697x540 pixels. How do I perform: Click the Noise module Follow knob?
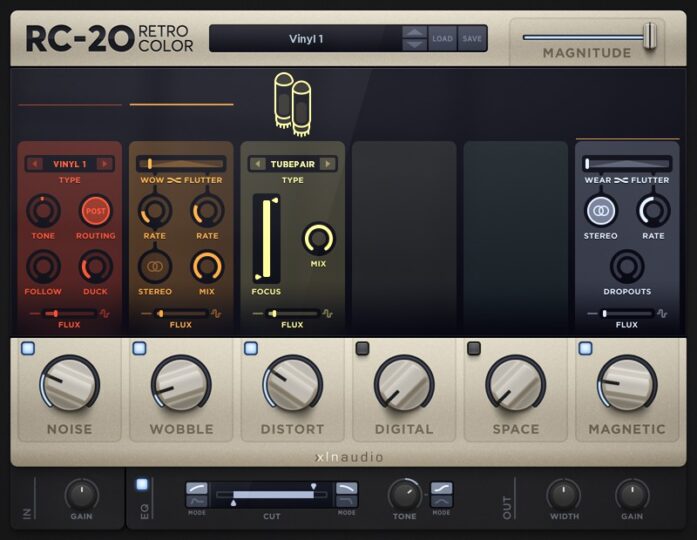click(x=43, y=267)
